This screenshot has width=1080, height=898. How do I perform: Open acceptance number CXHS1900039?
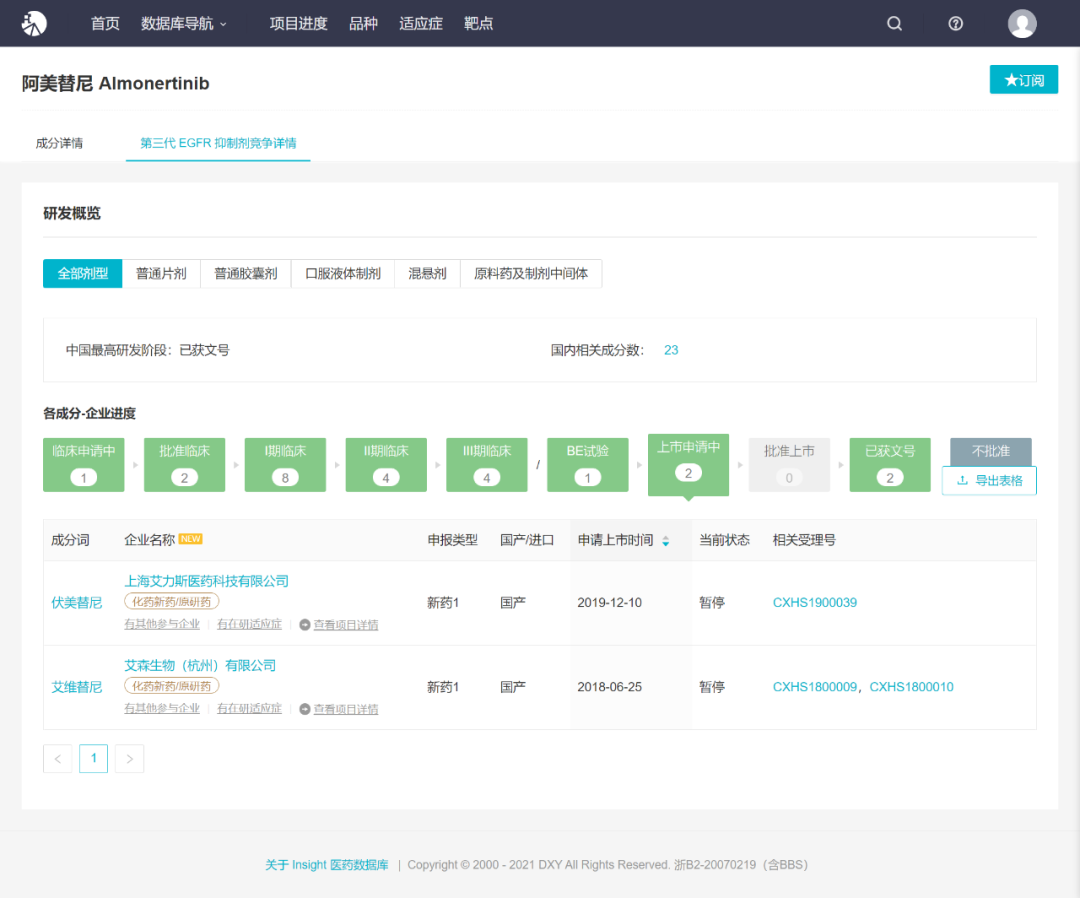pos(815,603)
